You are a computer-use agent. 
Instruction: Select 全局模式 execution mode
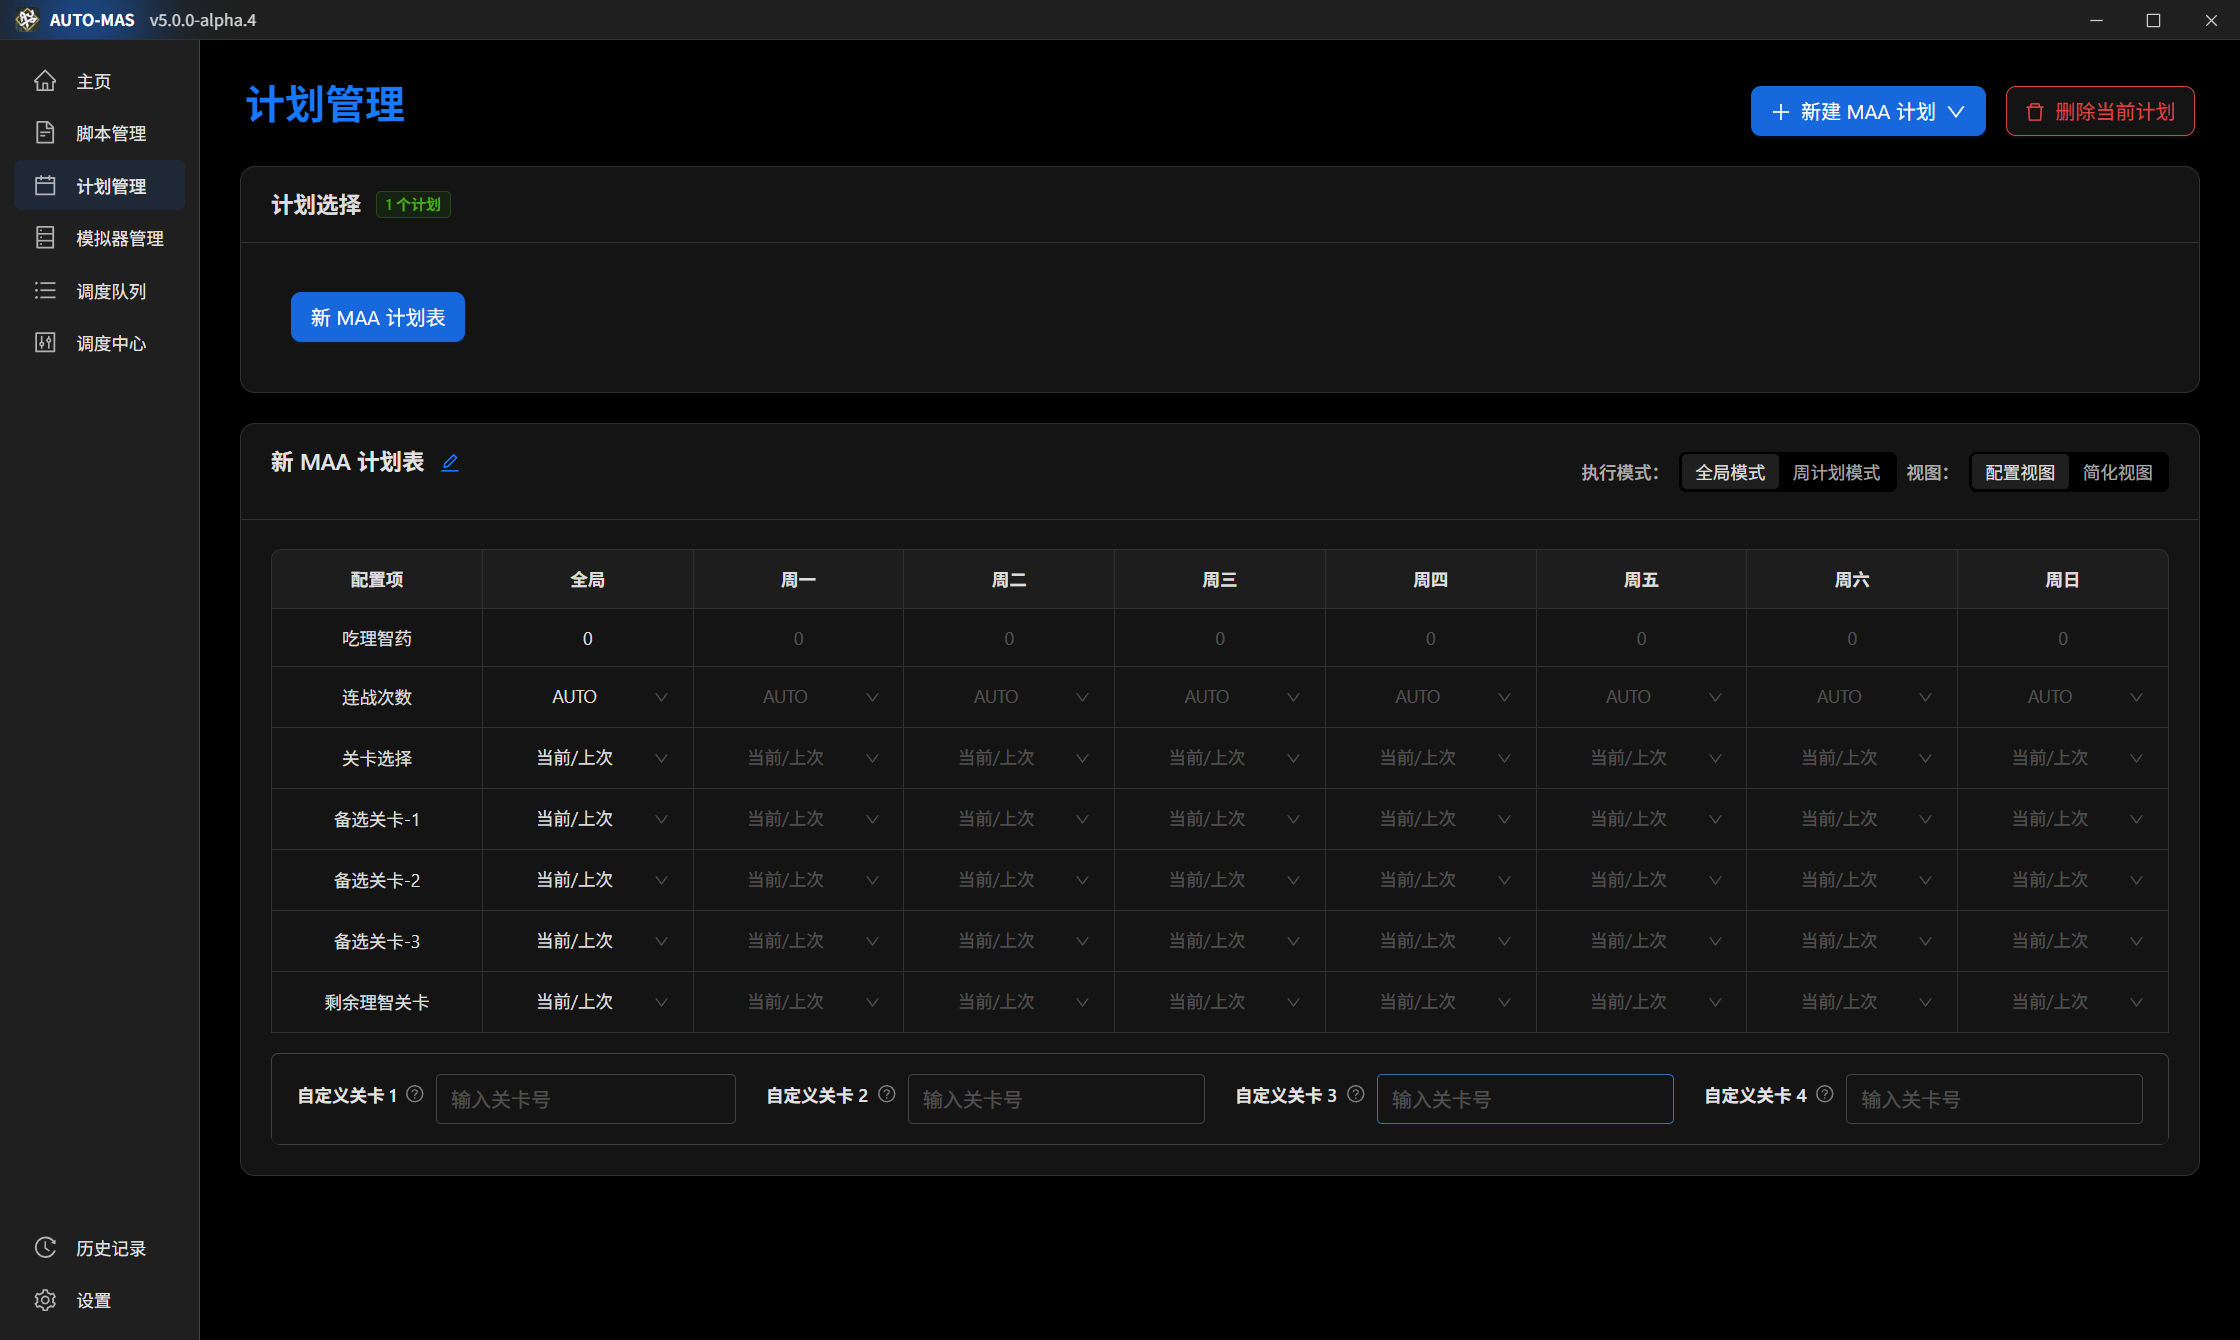pos(1730,473)
